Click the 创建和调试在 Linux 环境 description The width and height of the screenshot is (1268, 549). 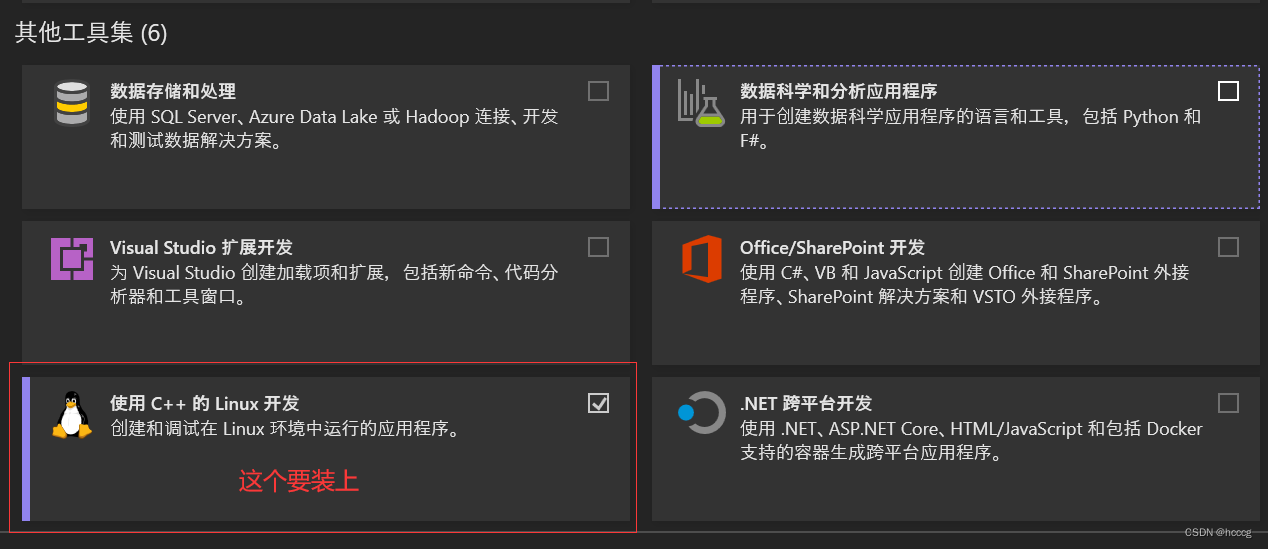pos(284,429)
